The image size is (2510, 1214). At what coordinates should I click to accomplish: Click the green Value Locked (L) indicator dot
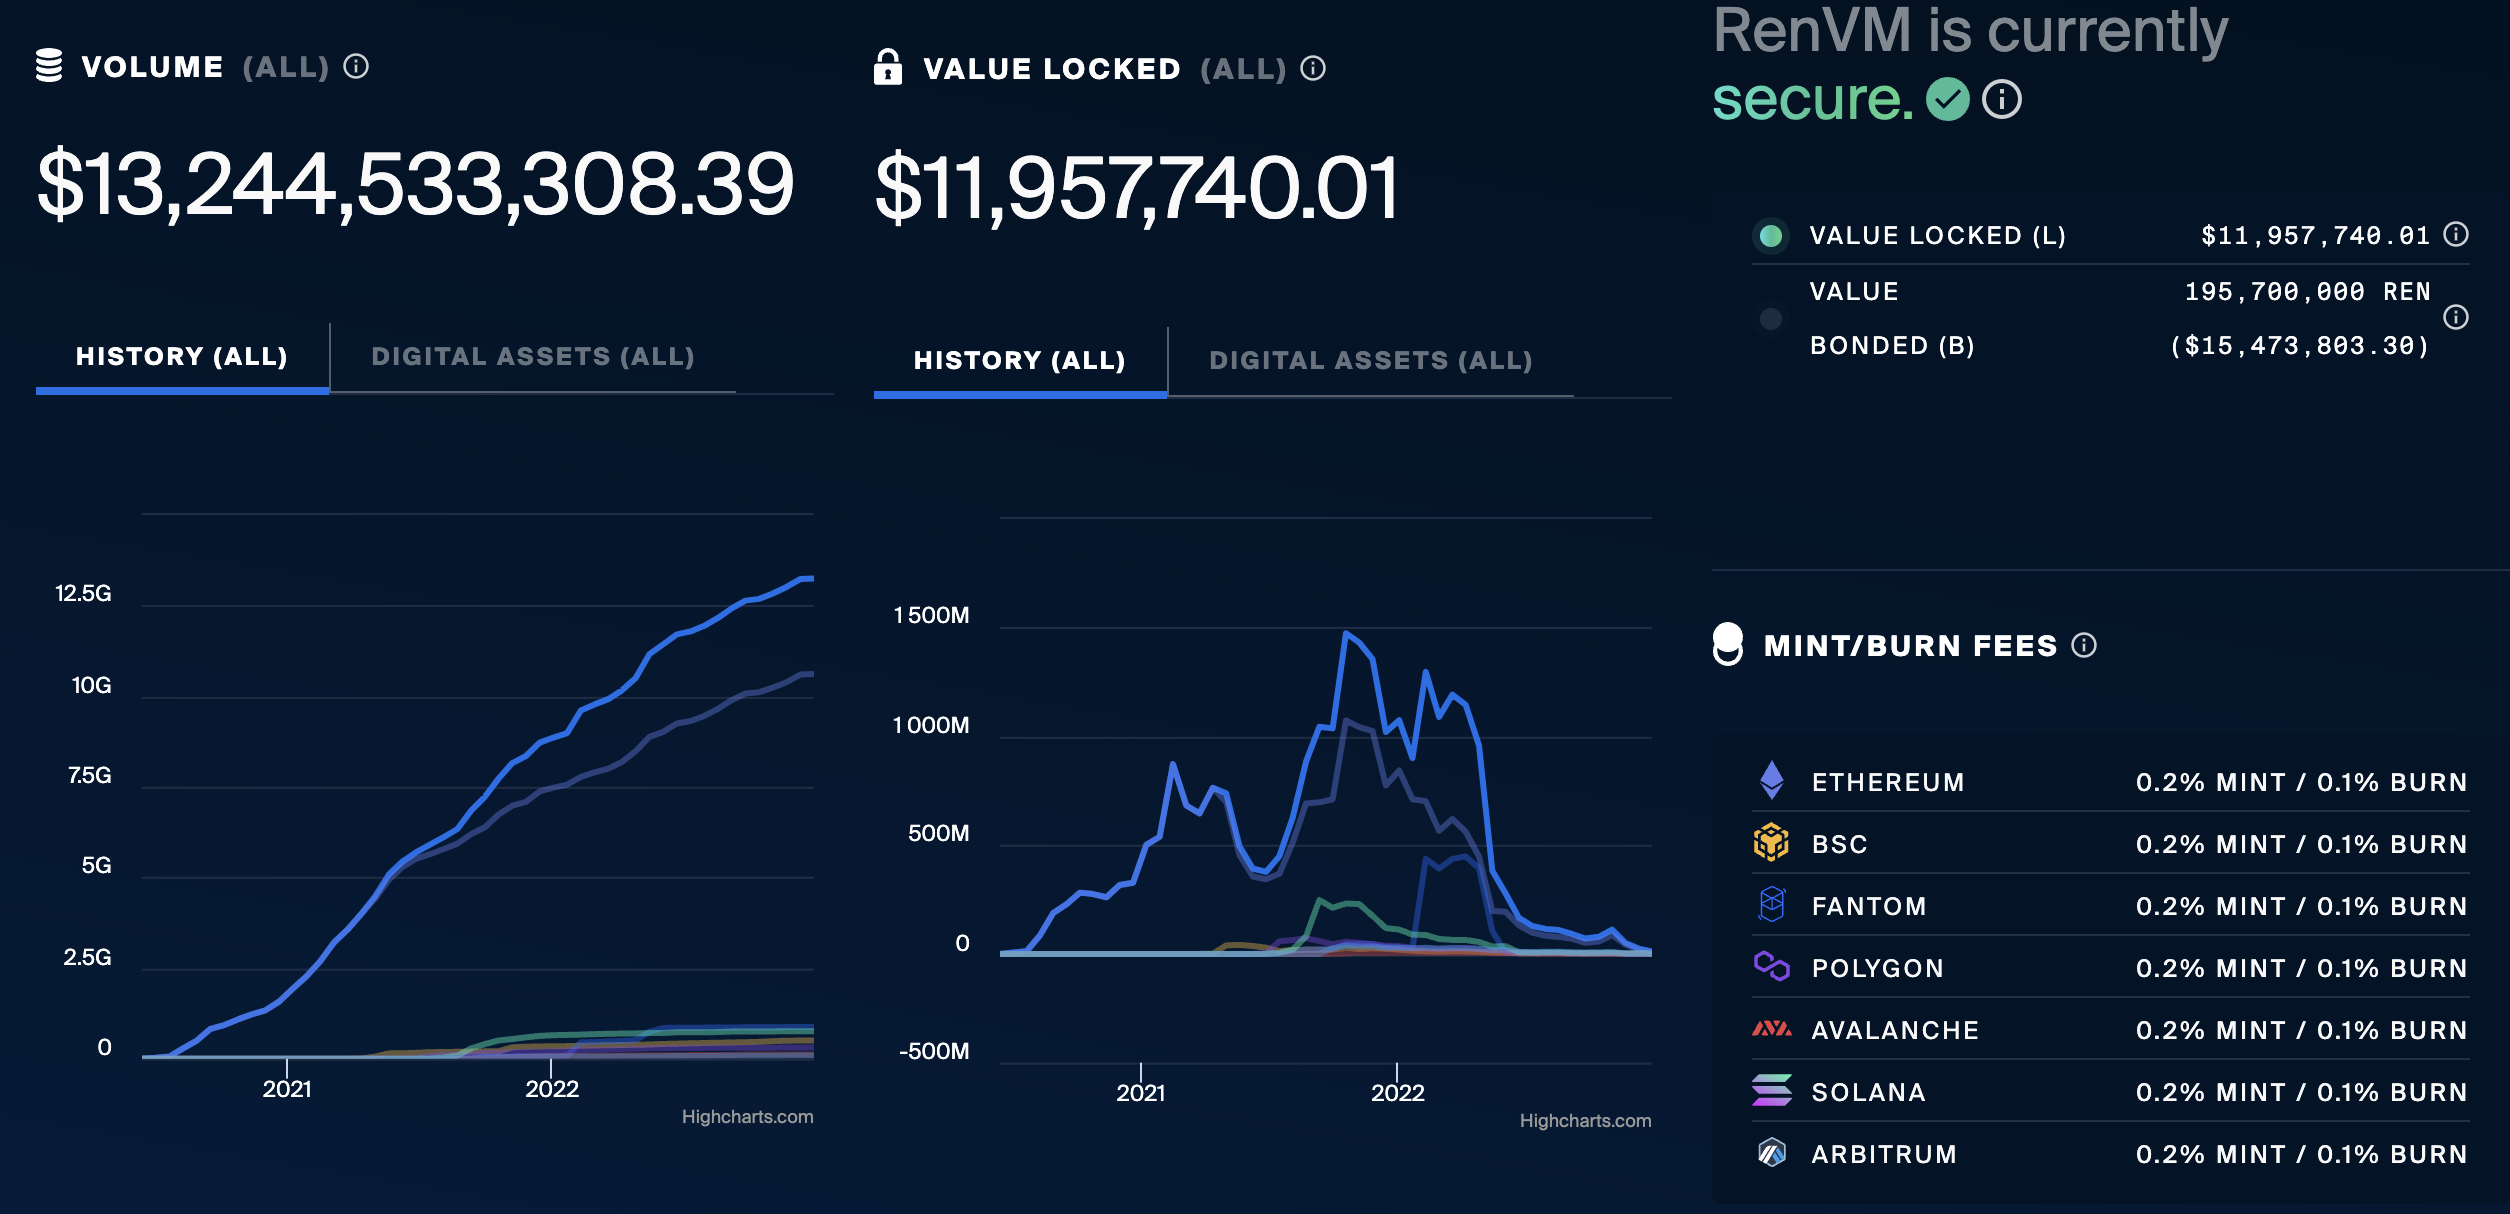coord(1771,236)
